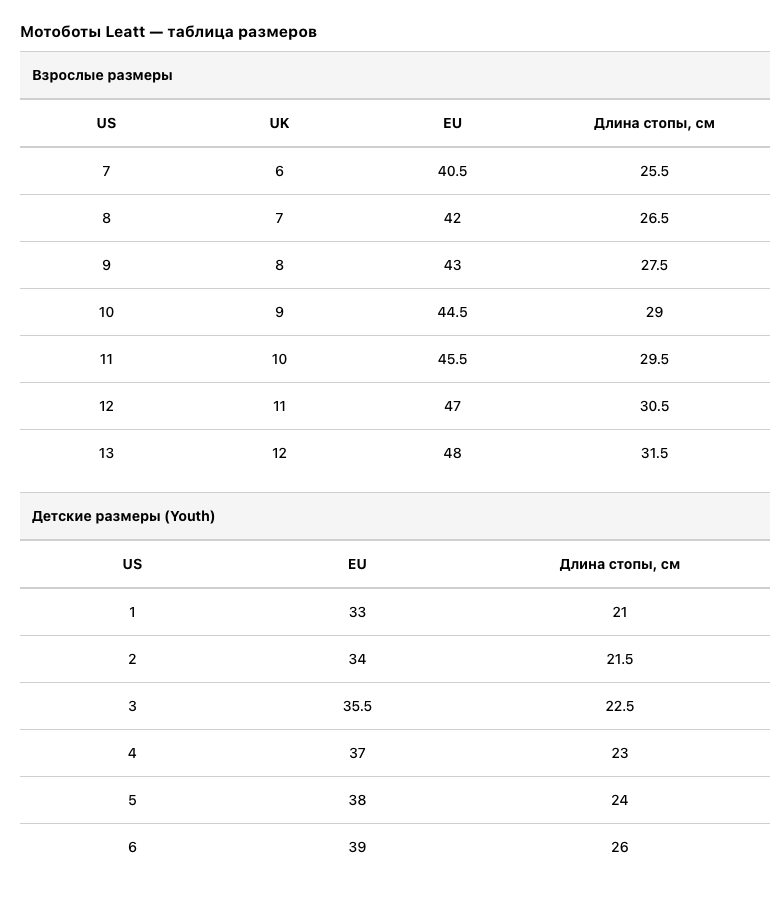Image resolution: width=784 pixels, height=897 pixels.
Task: Click the 22.5 foot length cell
Action: (619, 706)
